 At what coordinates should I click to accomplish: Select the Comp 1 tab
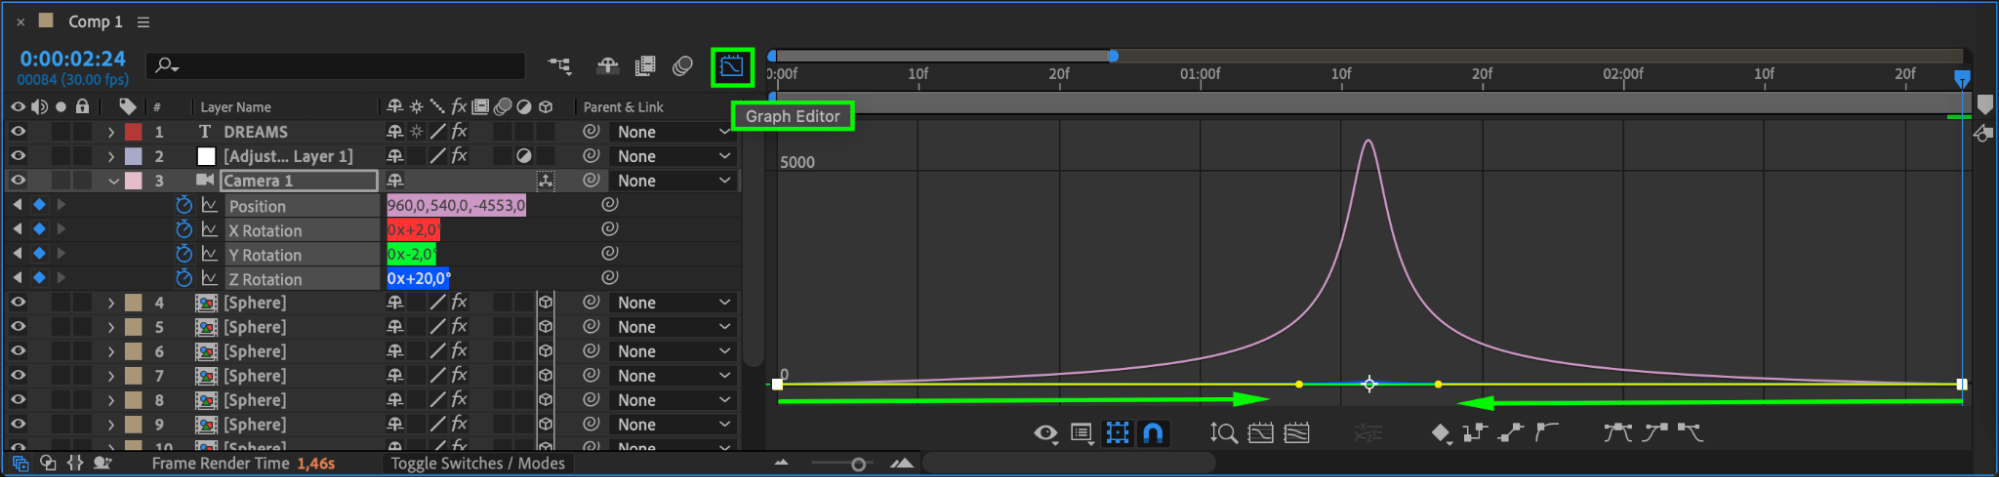point(95,21)
